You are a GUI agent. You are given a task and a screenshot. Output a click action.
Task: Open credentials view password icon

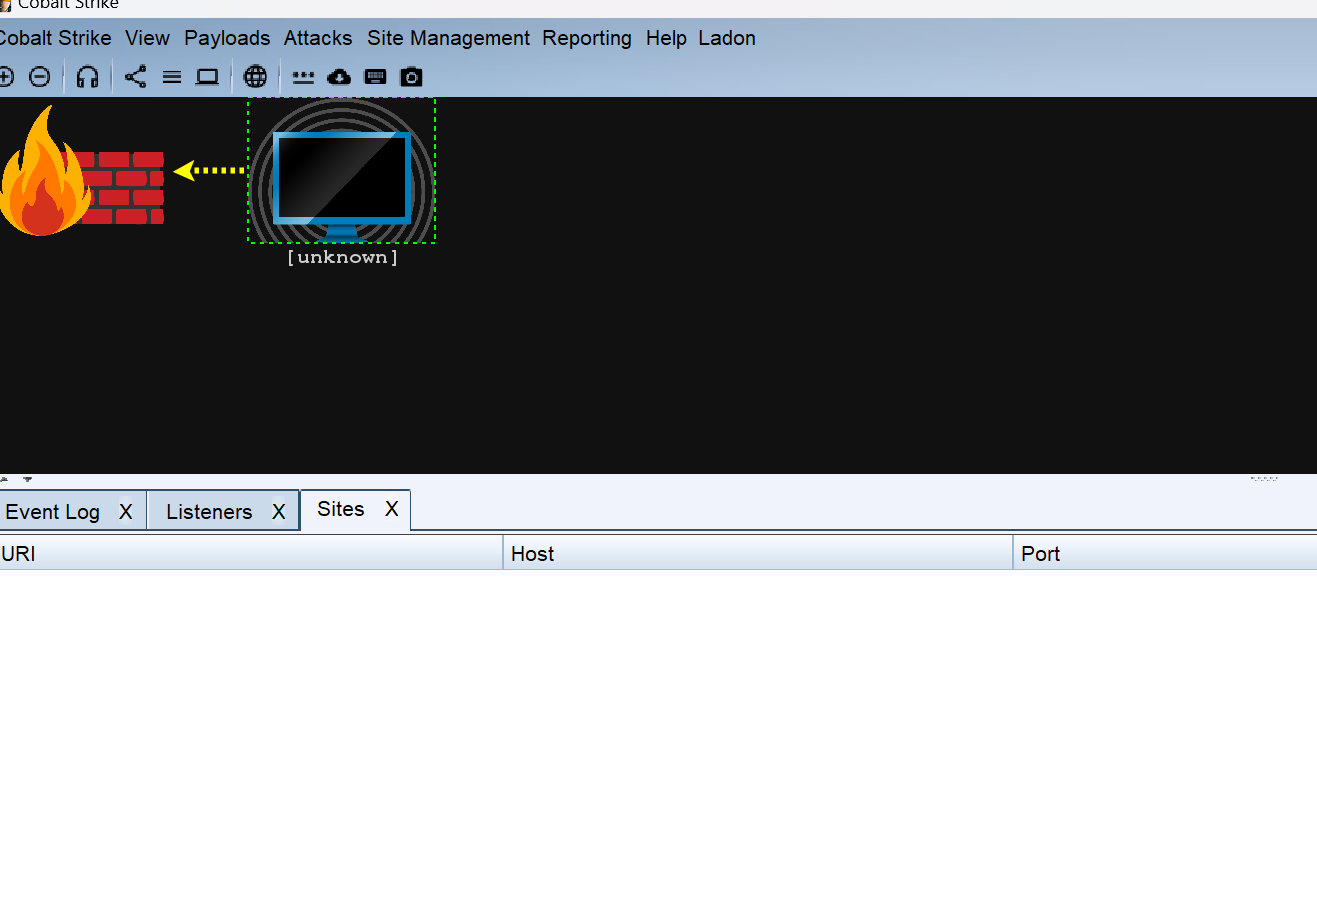303,77
